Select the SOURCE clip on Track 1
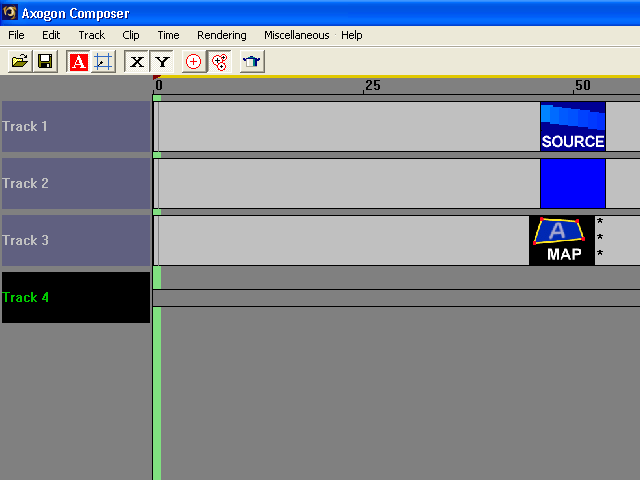Screen dimensions: 640x480 click(573, 127)
